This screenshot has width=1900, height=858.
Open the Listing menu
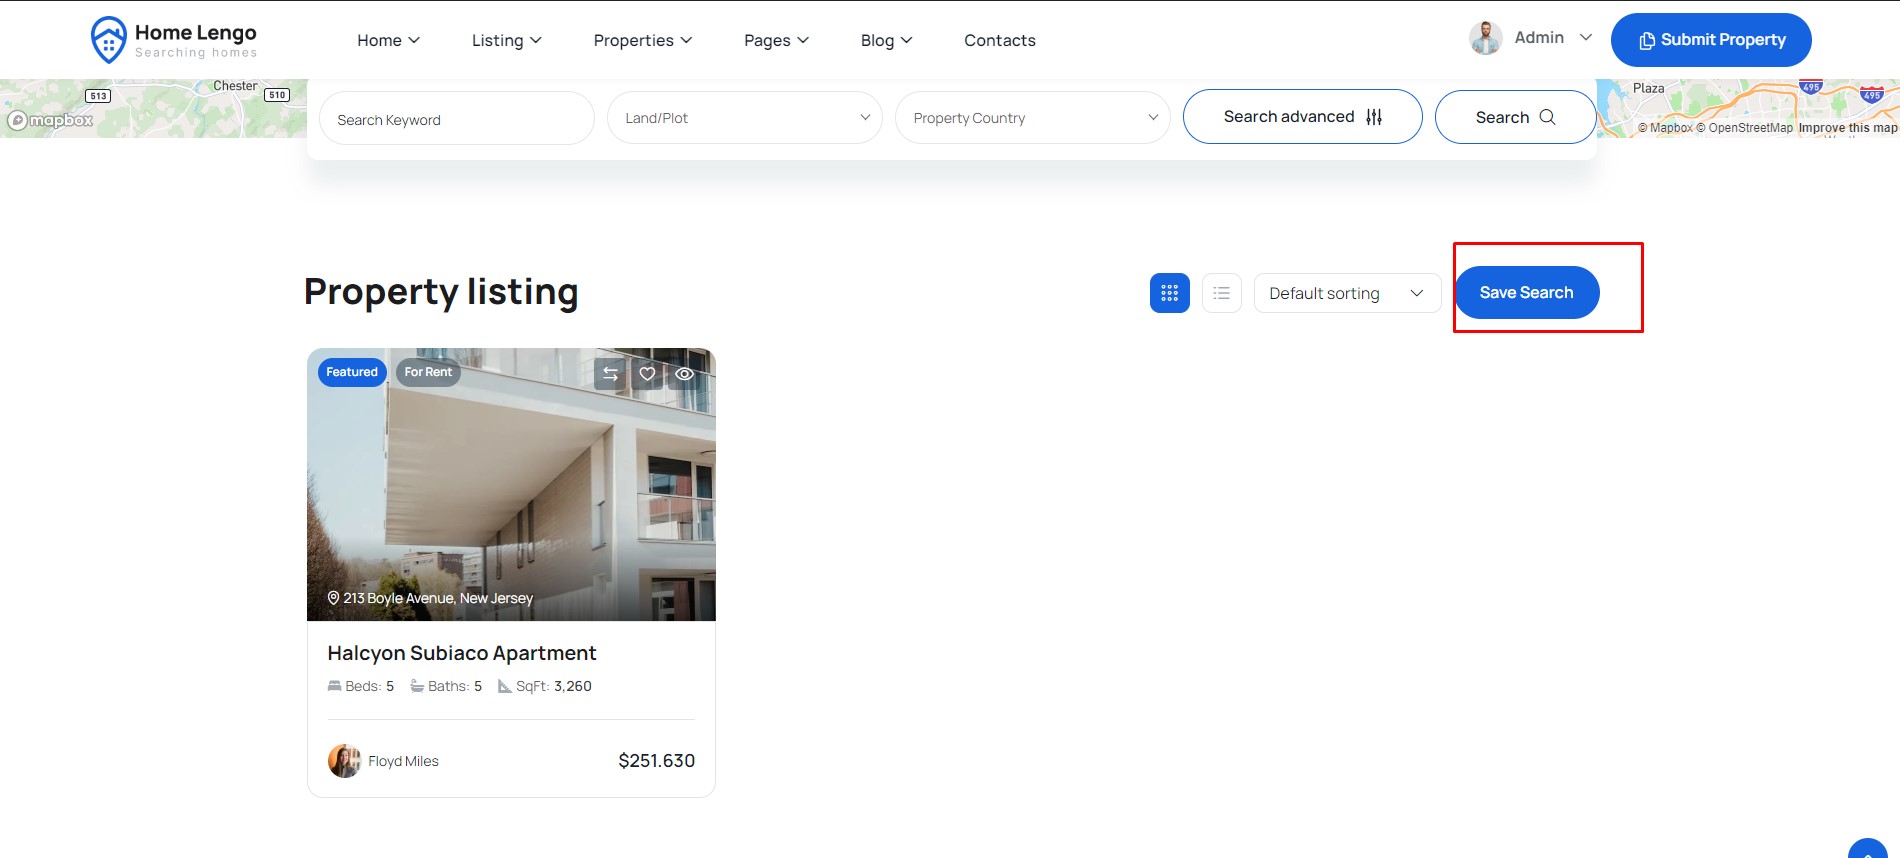[506, 40]
